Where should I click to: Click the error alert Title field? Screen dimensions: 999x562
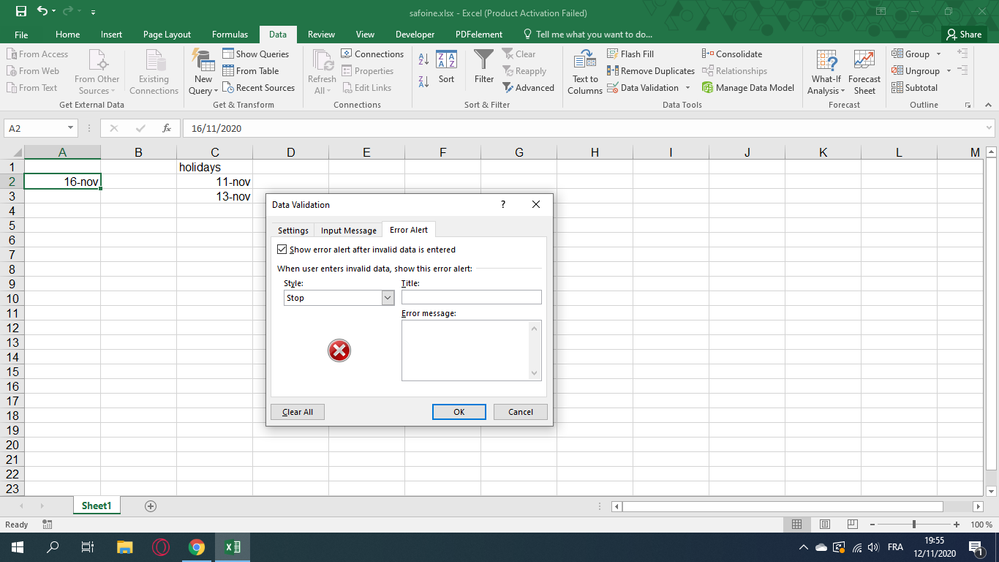coord(471,298)
